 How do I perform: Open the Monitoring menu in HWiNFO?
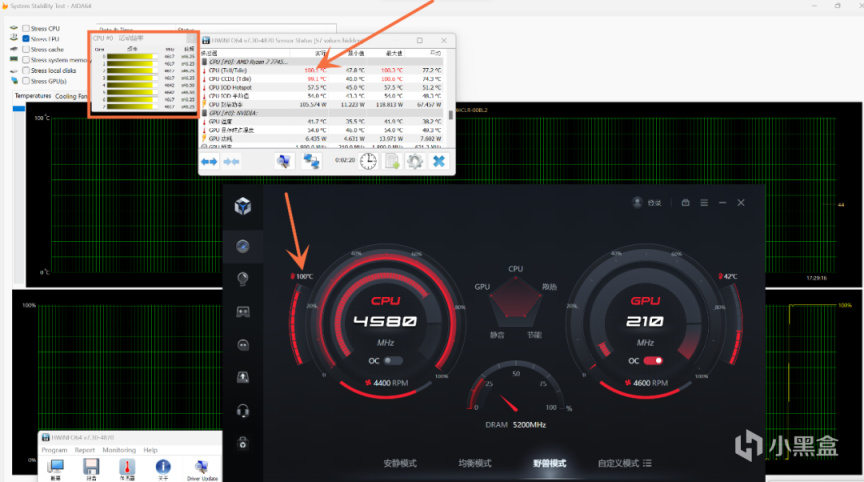119,450
